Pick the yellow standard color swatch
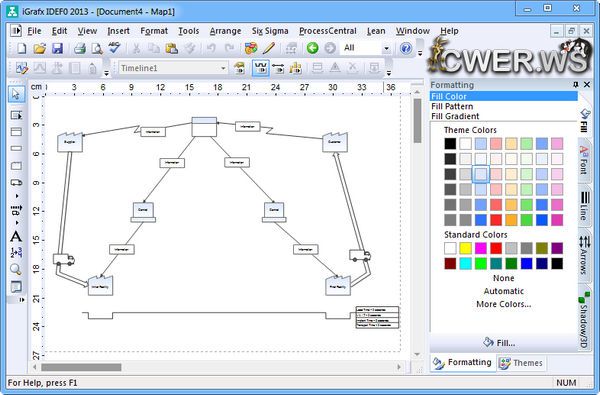This screenshot has height=395, width=600. click(x=466, y=248)
